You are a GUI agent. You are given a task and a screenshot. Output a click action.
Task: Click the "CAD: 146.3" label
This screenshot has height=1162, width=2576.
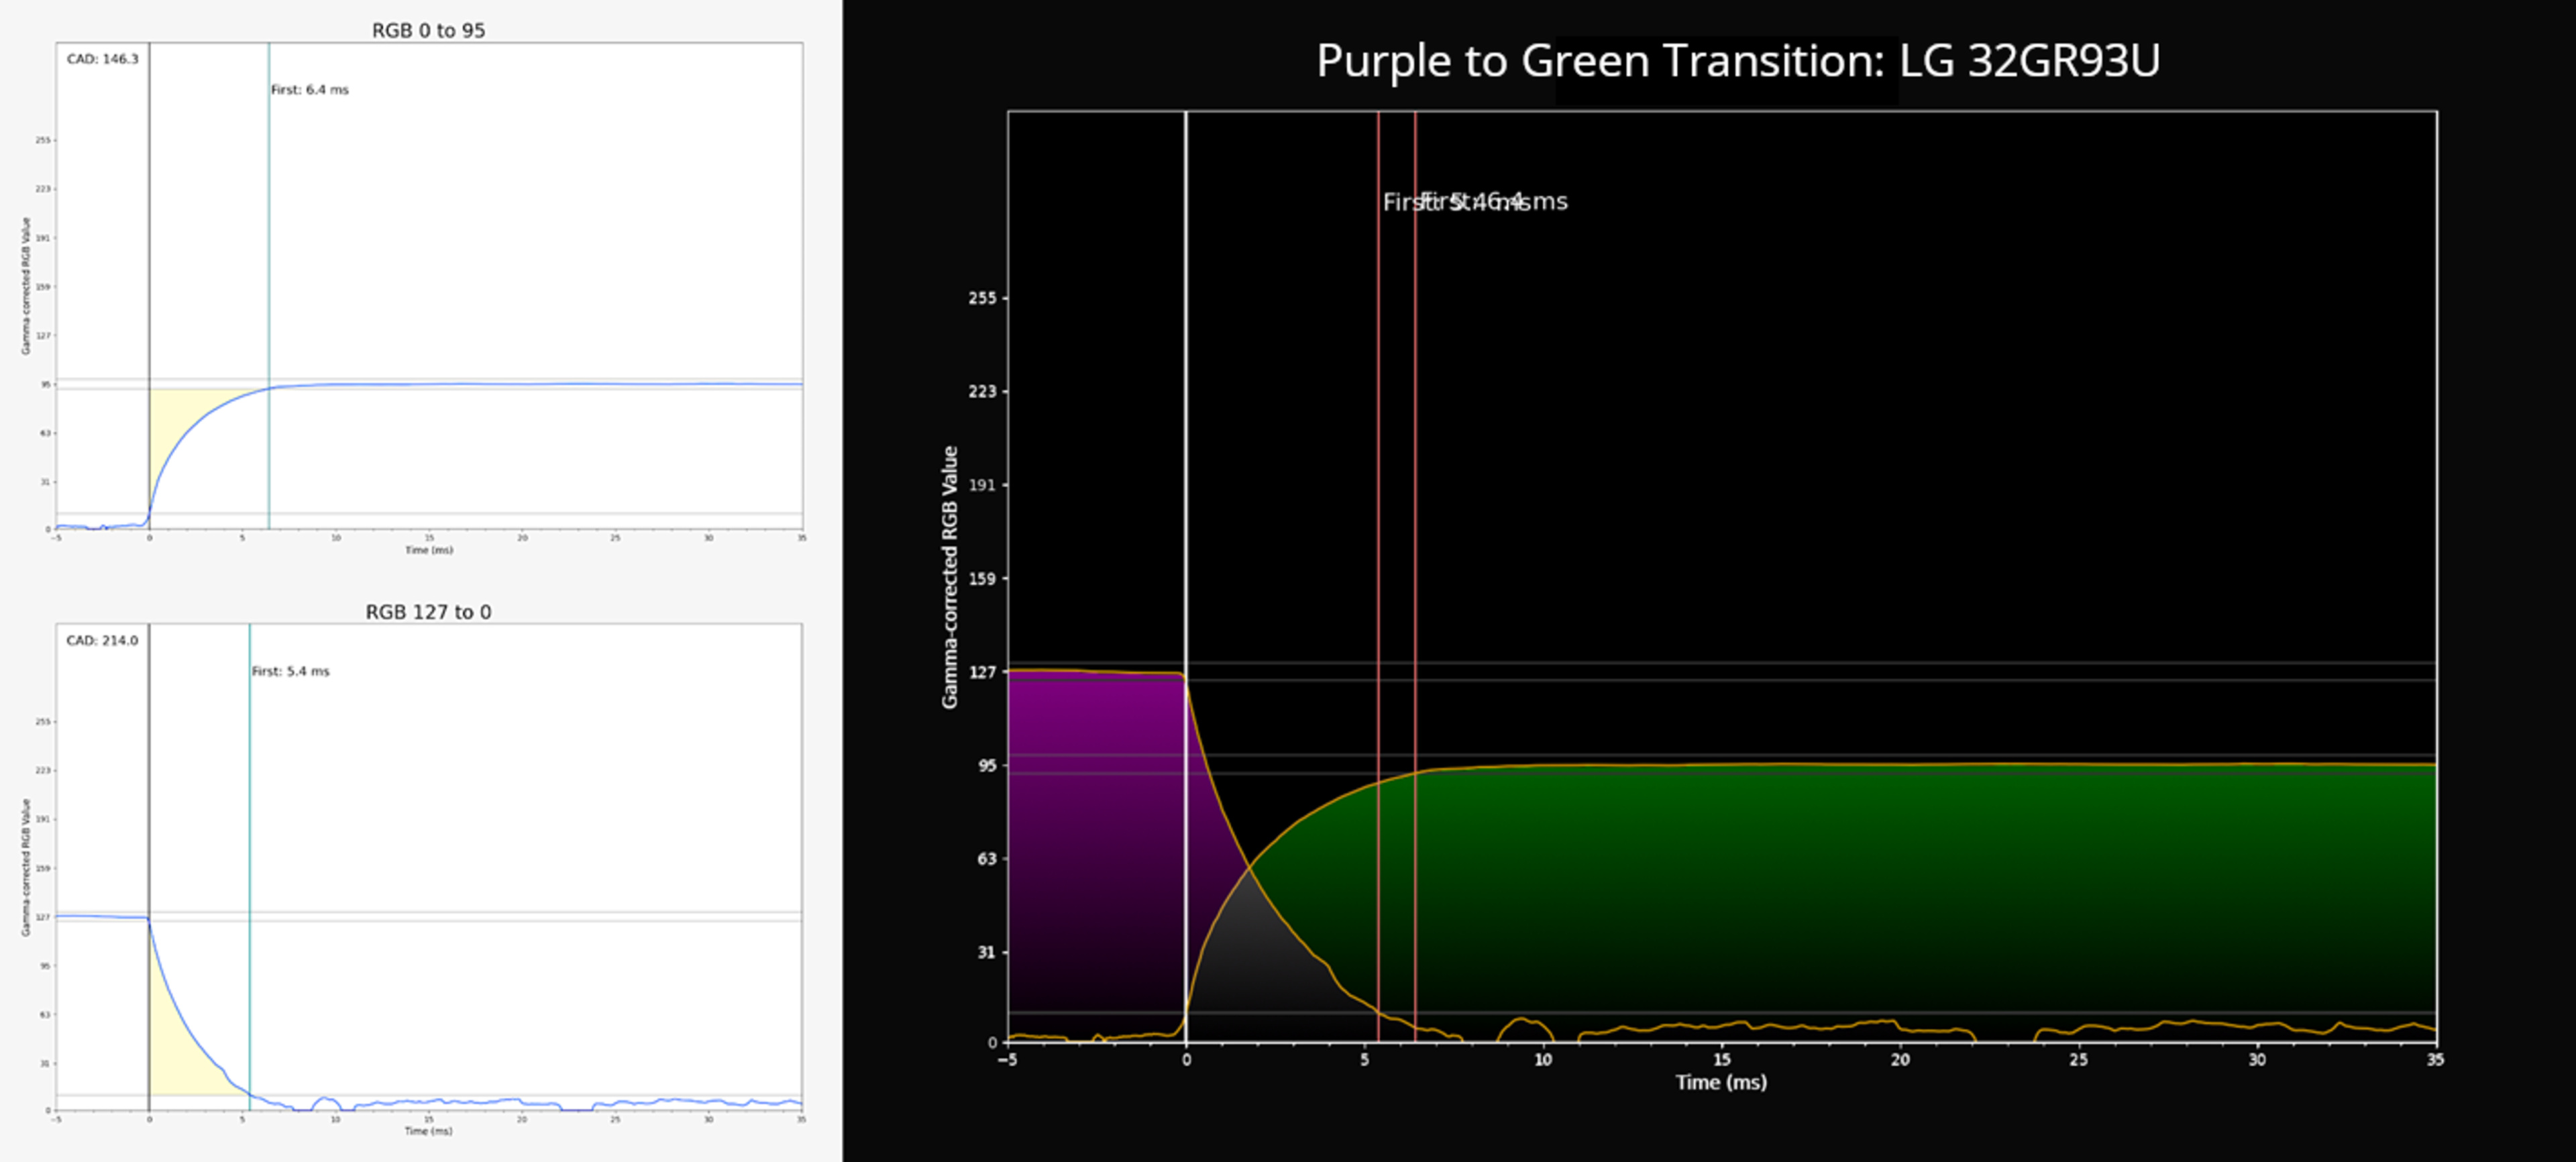pos(102,59)
